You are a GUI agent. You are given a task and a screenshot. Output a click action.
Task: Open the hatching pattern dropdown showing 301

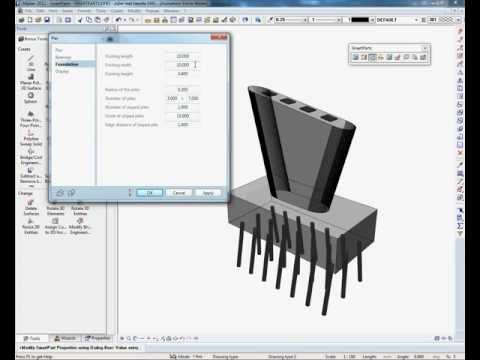coord(458,20)
